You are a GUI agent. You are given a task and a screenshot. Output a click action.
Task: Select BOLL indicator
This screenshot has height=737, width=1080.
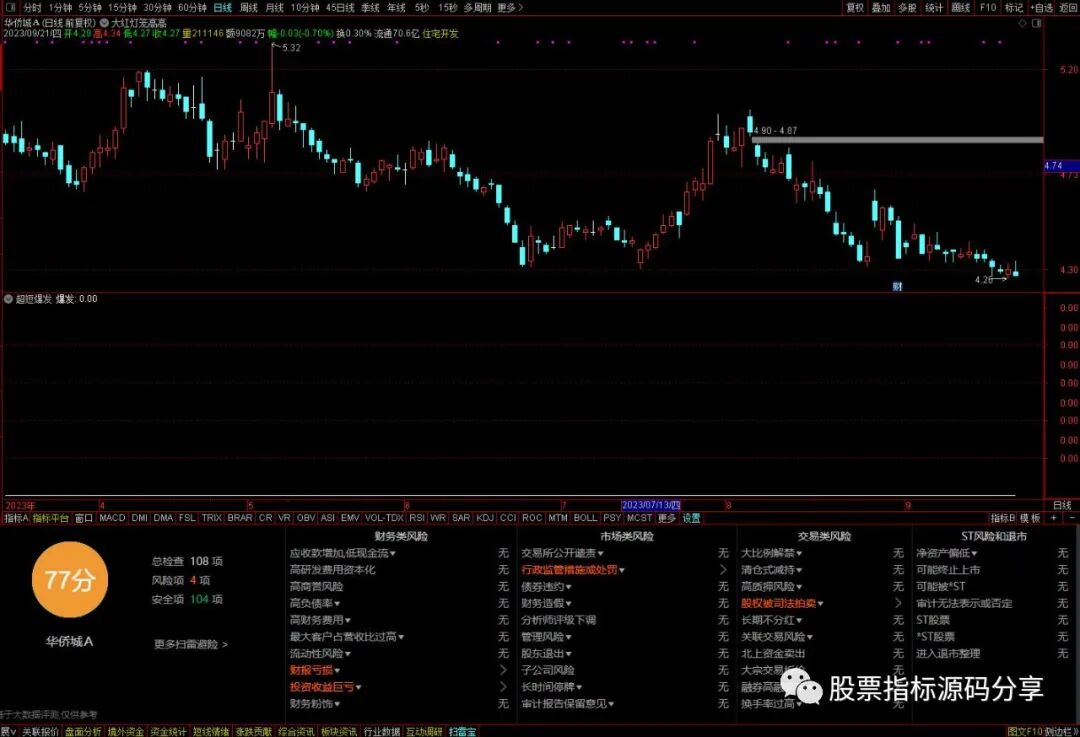coord(585,518)
